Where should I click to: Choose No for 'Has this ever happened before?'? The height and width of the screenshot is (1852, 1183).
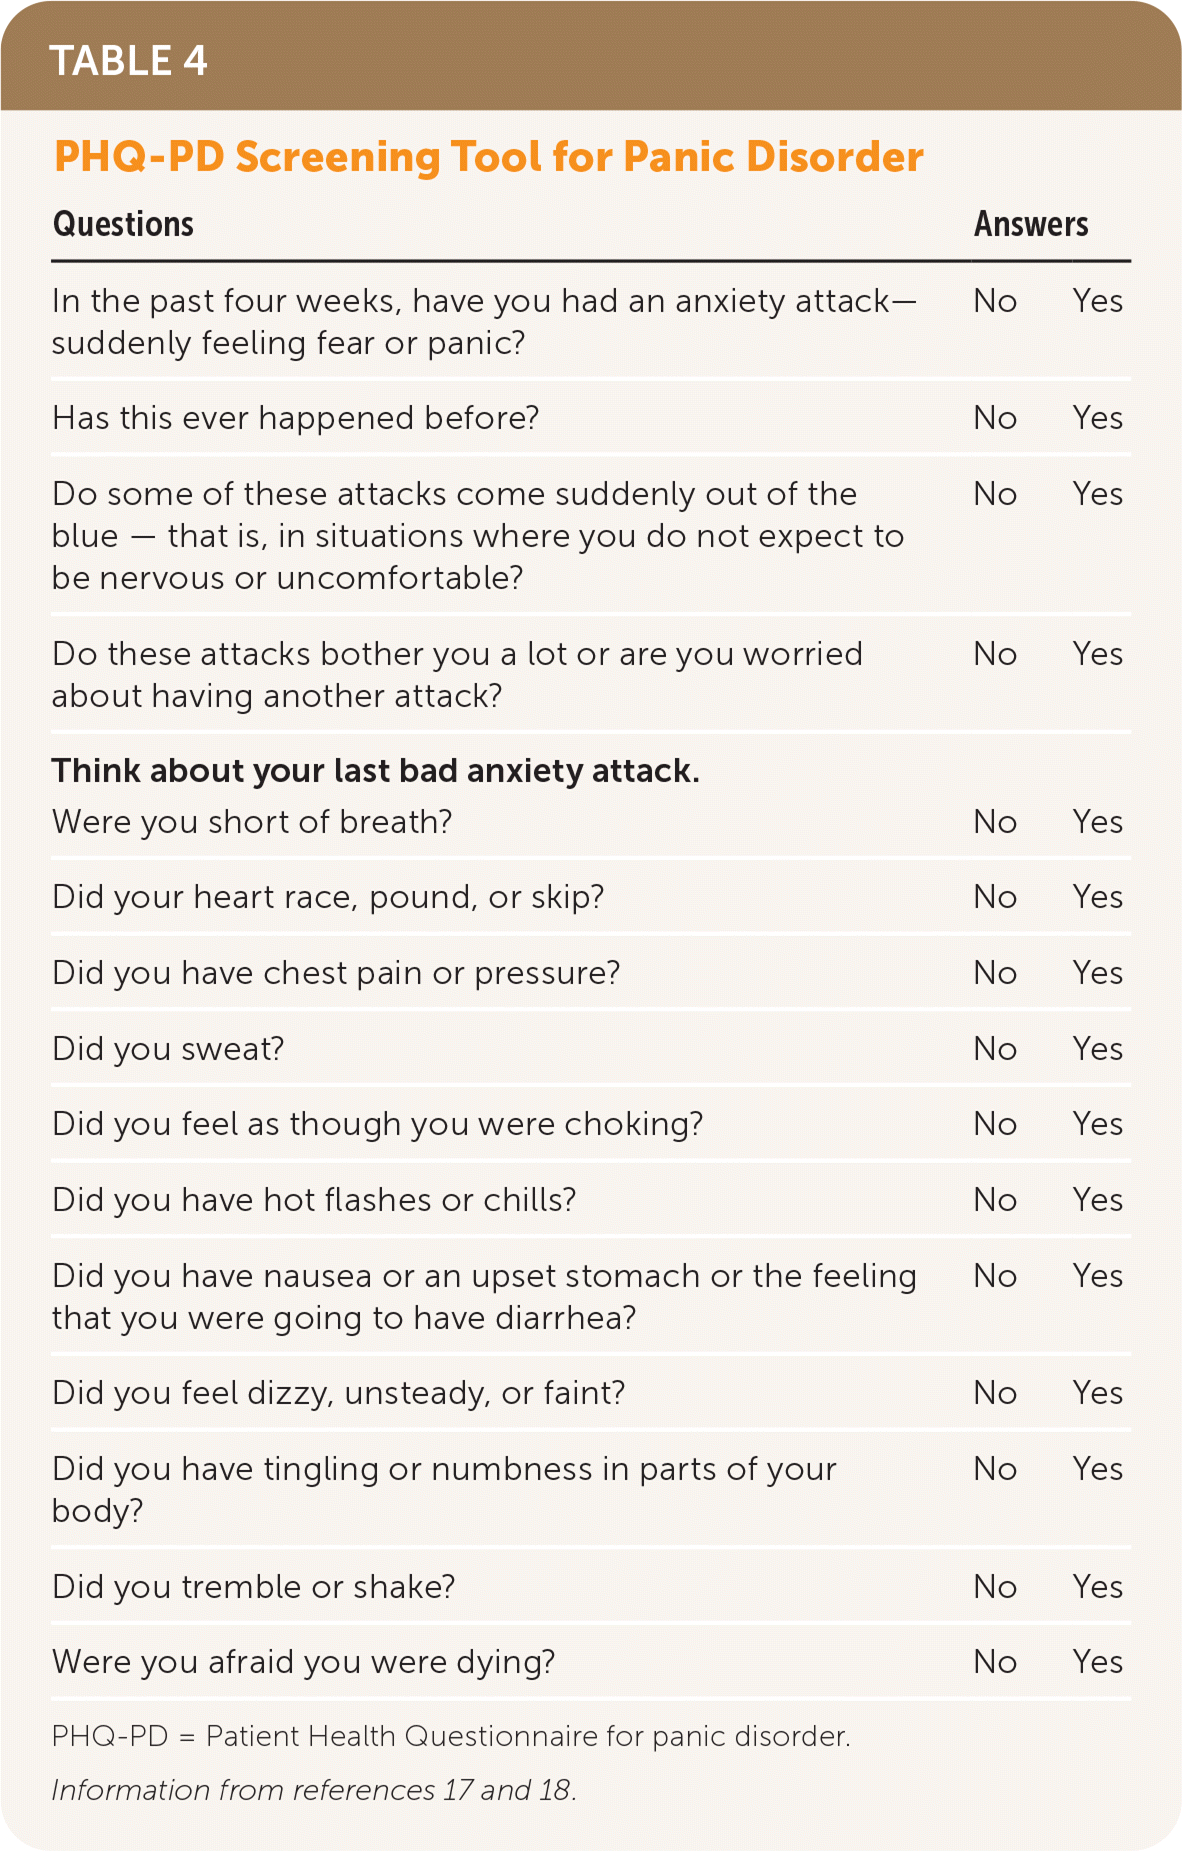click(x=995, y=418)
